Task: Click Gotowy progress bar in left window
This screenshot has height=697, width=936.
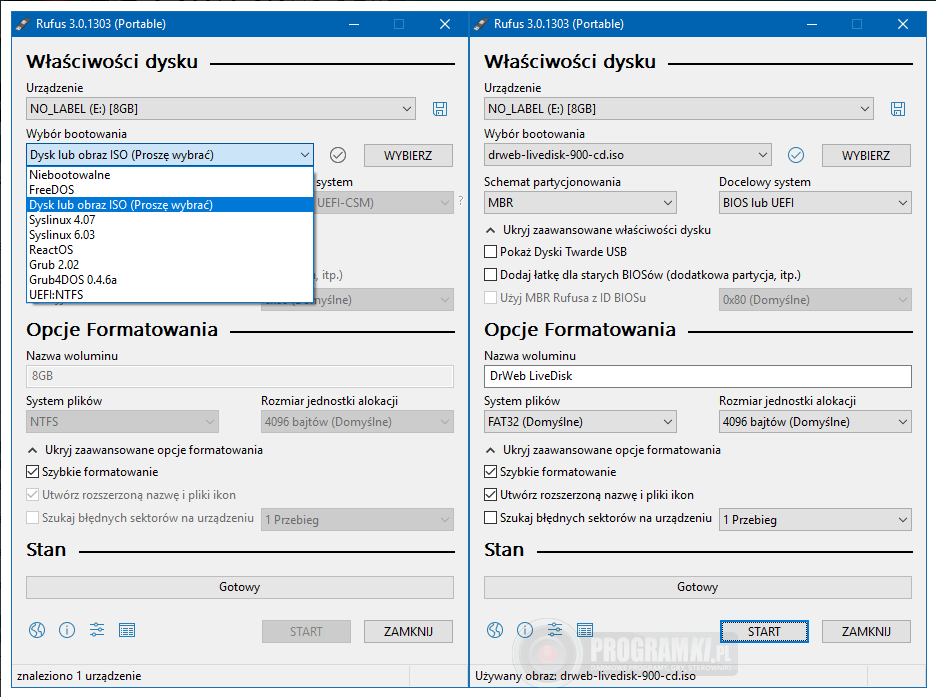Action: 240,587
